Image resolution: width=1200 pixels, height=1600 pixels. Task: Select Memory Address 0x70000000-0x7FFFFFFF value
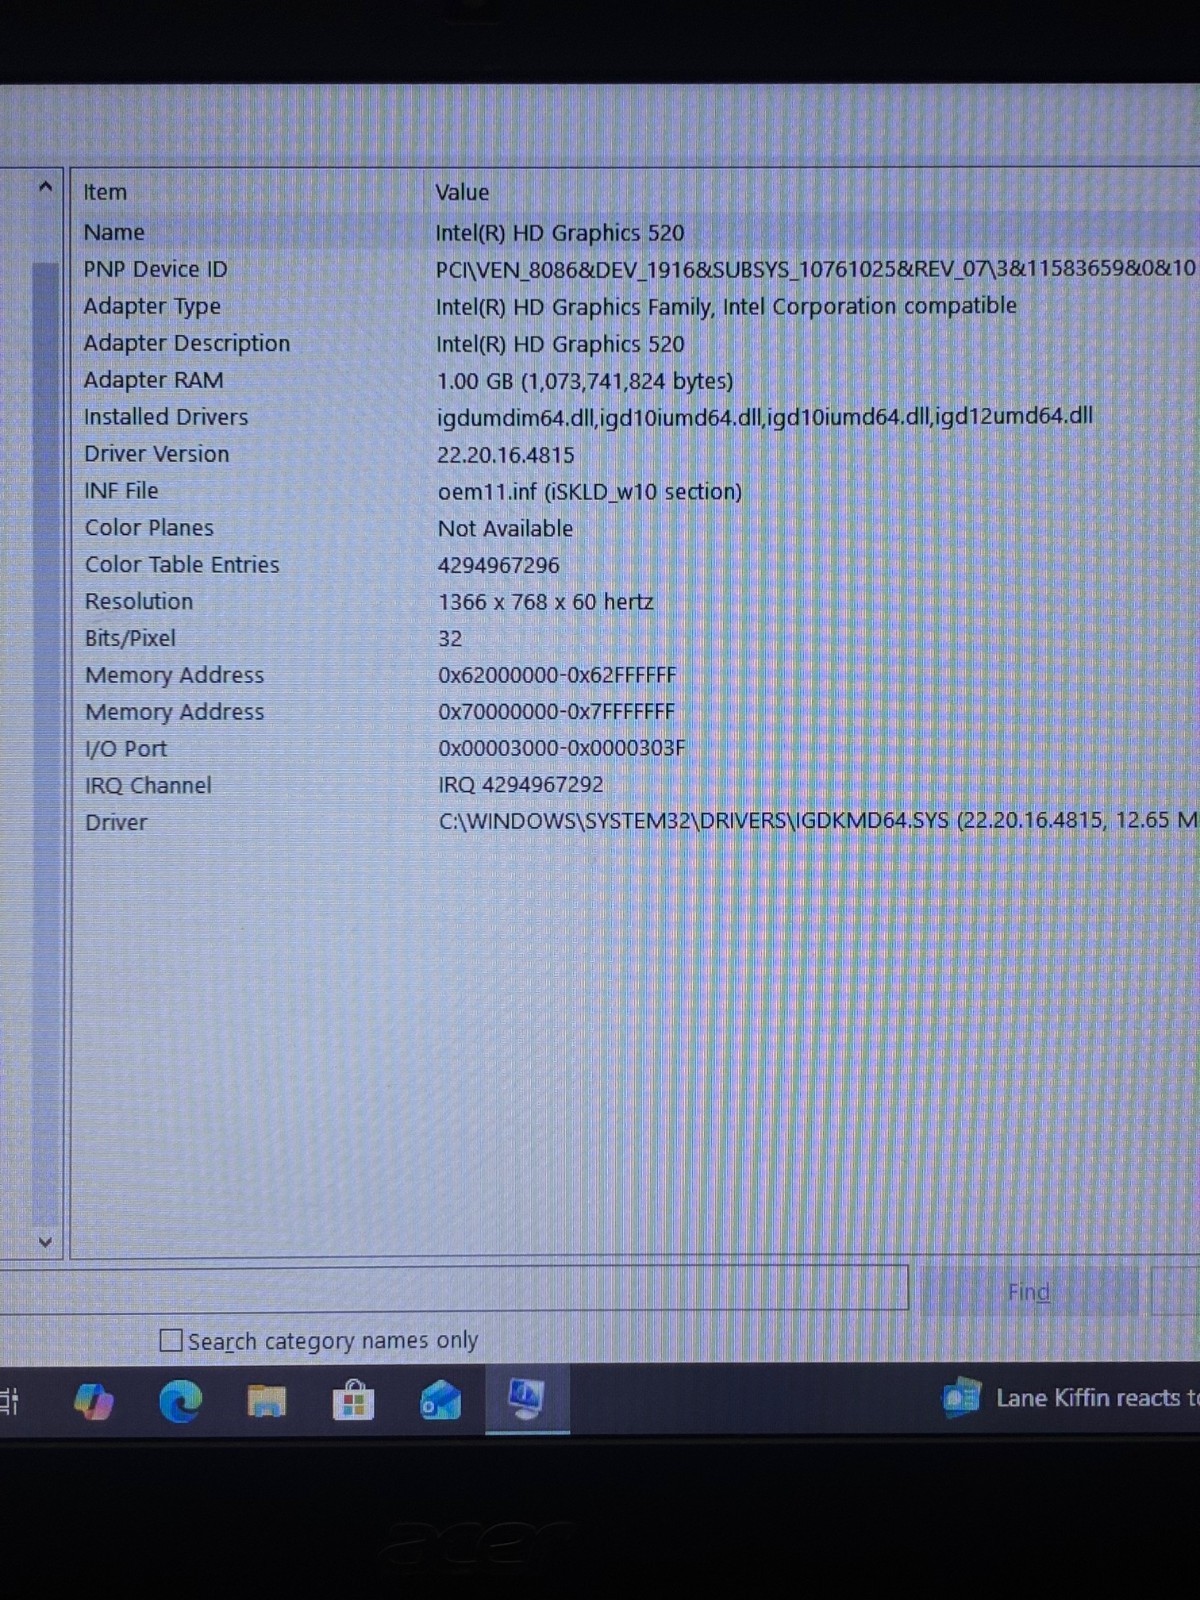[x=557, y=711]
